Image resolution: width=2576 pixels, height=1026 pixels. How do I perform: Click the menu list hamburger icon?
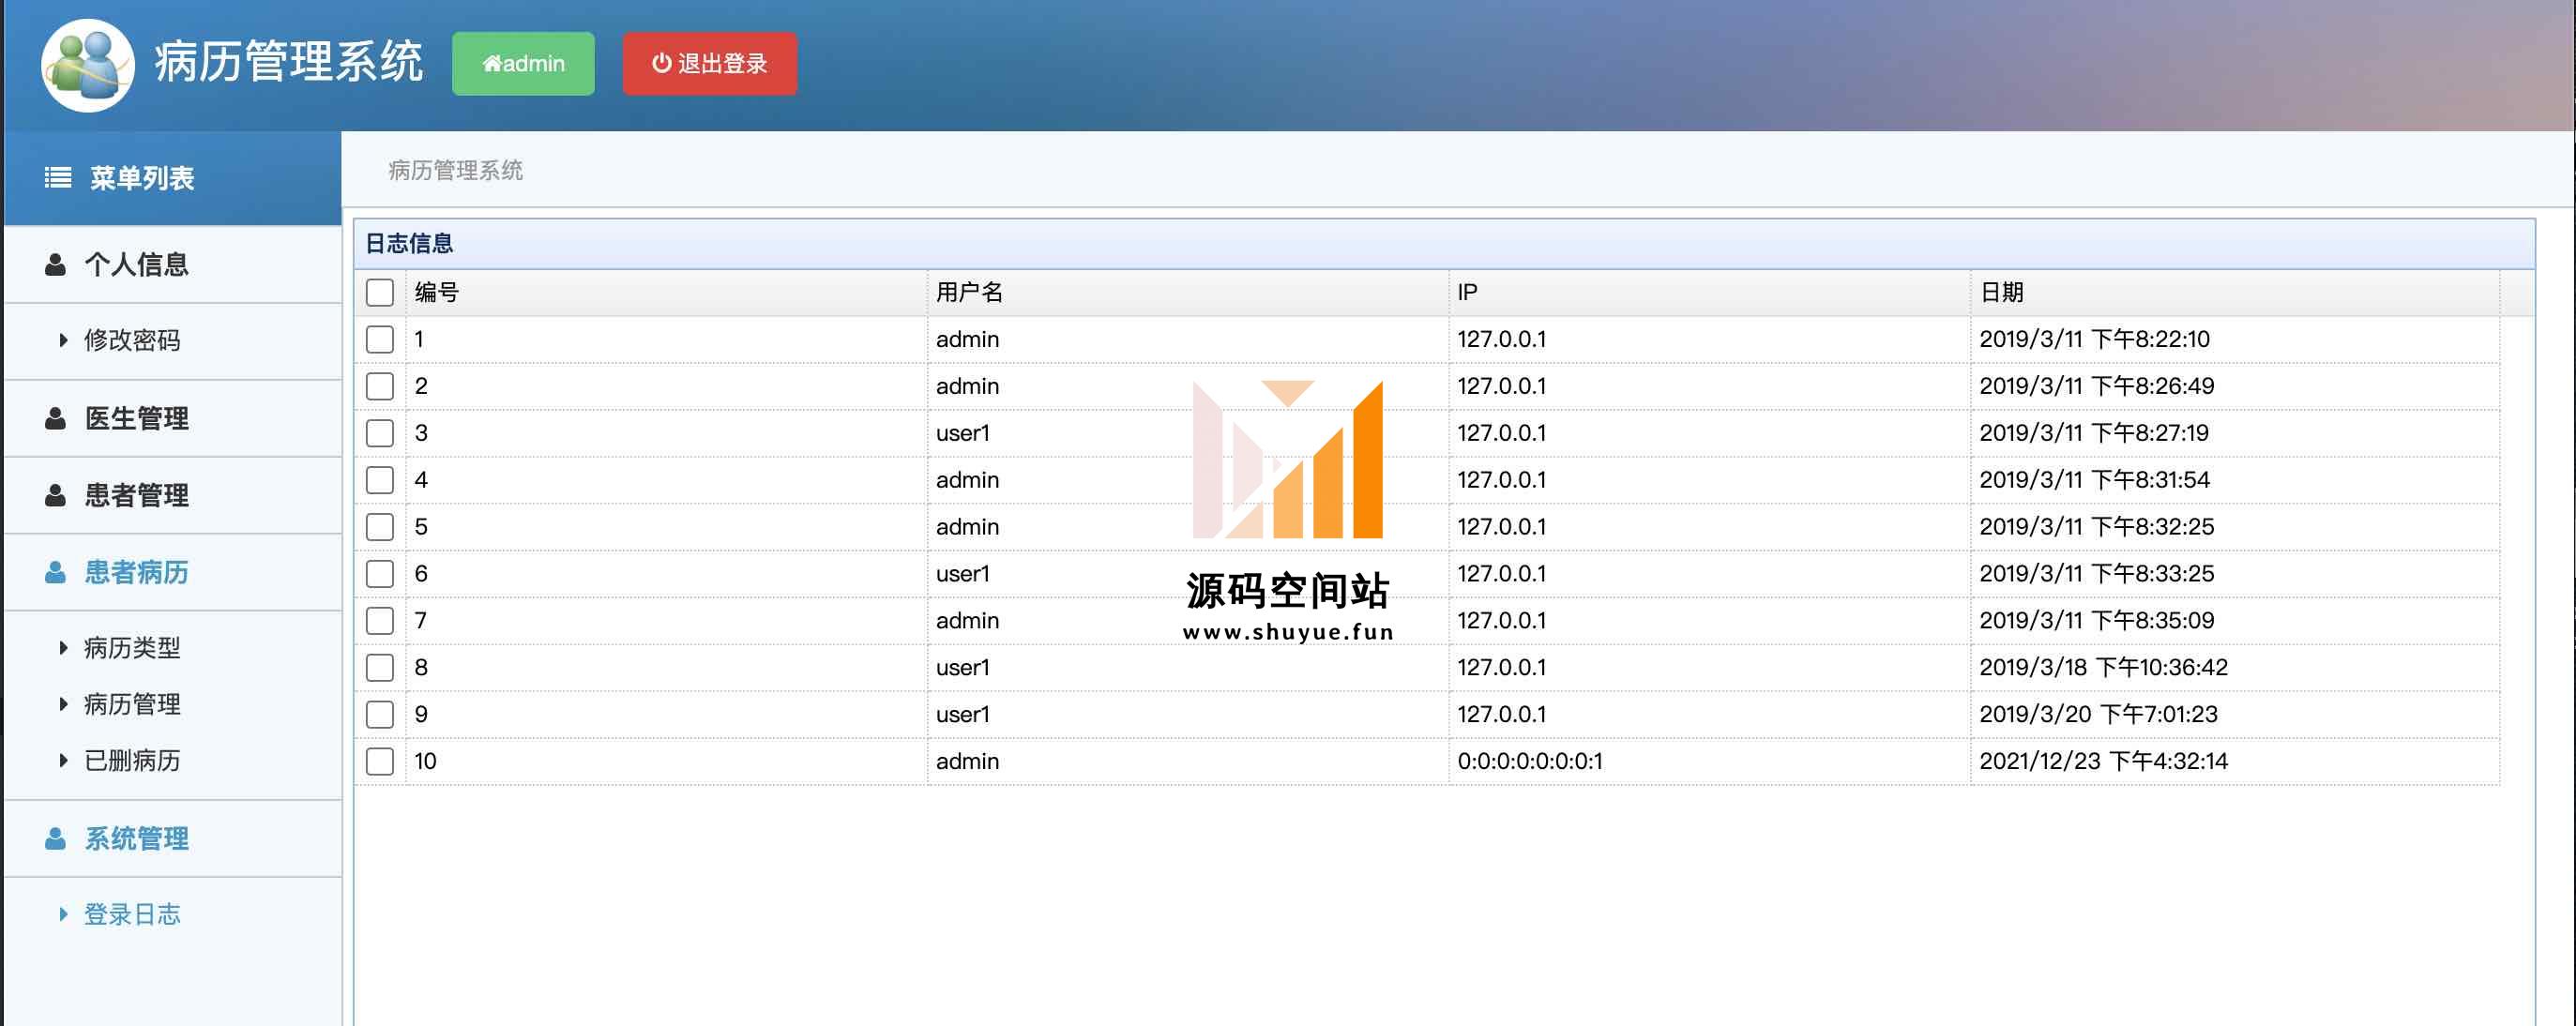(x=58, y=178)
